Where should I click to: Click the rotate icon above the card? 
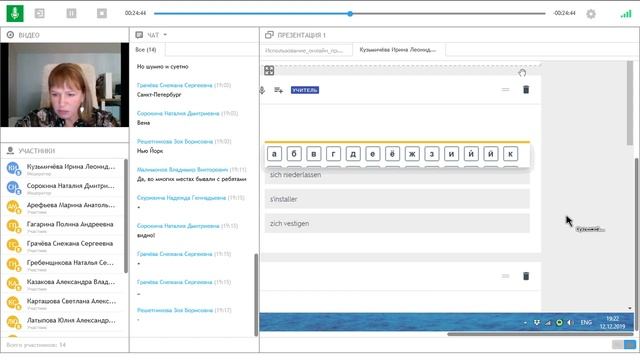click(x=522, y=73)
